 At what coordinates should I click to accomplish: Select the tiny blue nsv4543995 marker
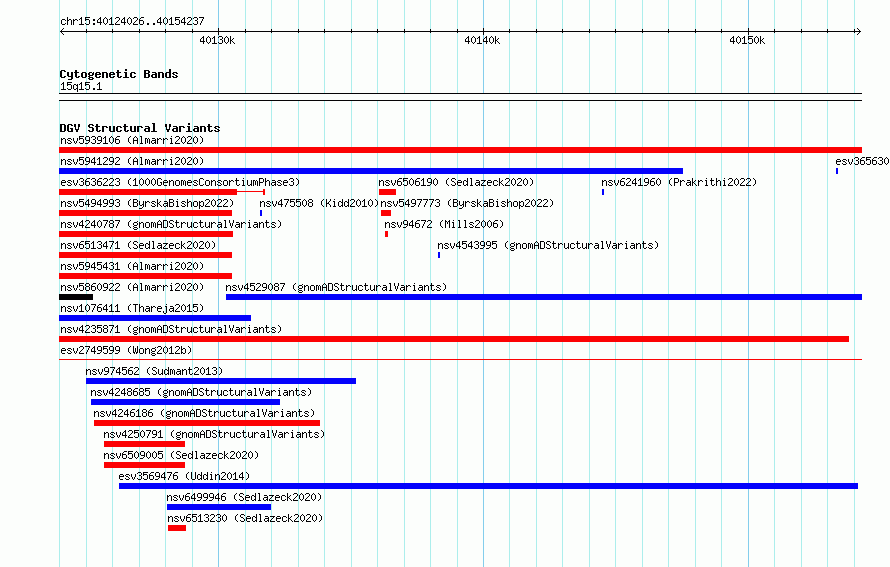tap(439, 255)
